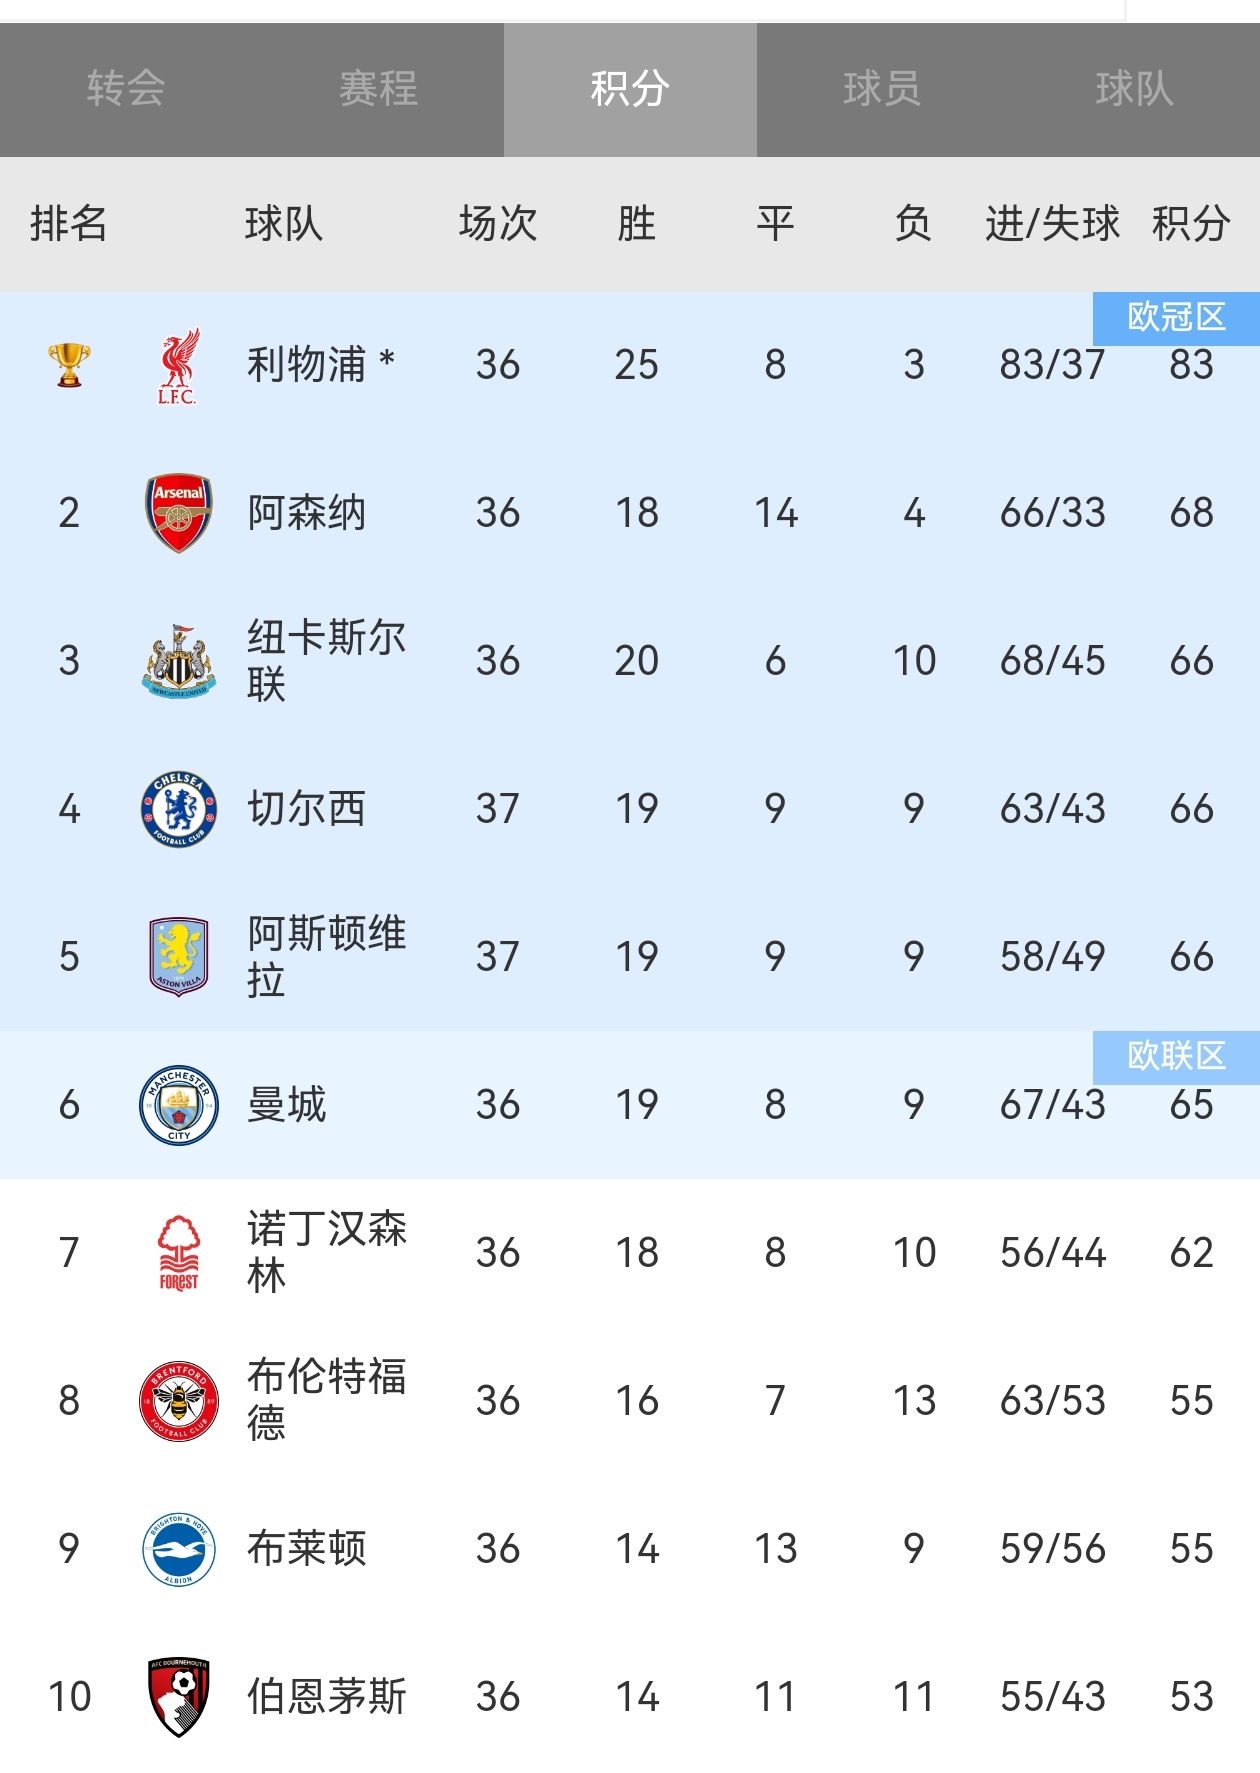Open the Nottingham Forest logo

tap(179, 1253)
